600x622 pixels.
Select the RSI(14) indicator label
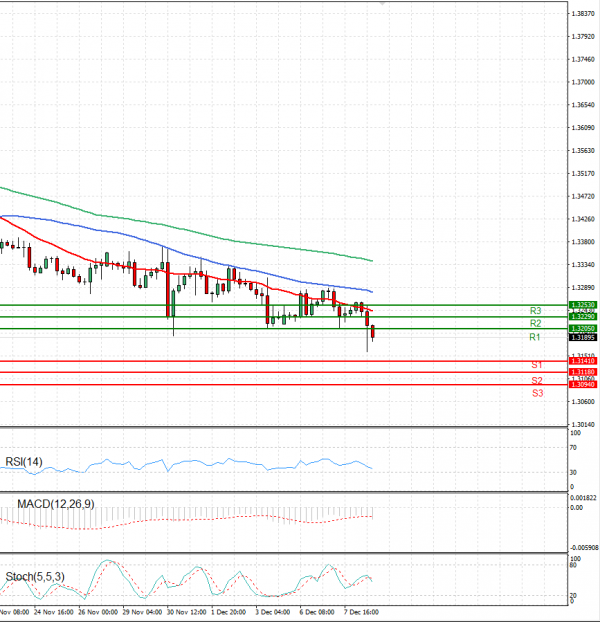coord(24,462)
